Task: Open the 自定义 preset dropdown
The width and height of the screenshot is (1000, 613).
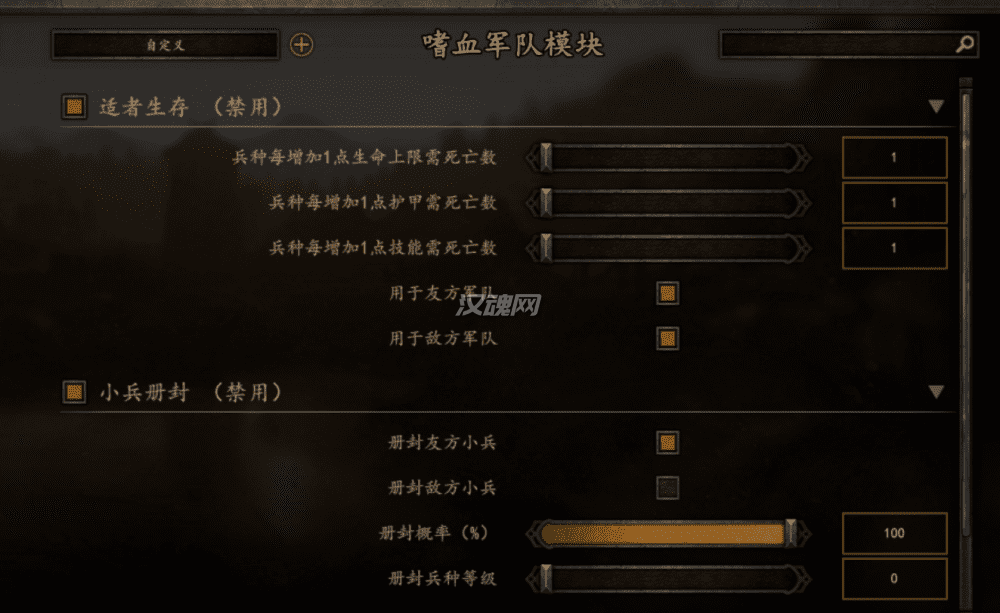Action: point(165,45)
